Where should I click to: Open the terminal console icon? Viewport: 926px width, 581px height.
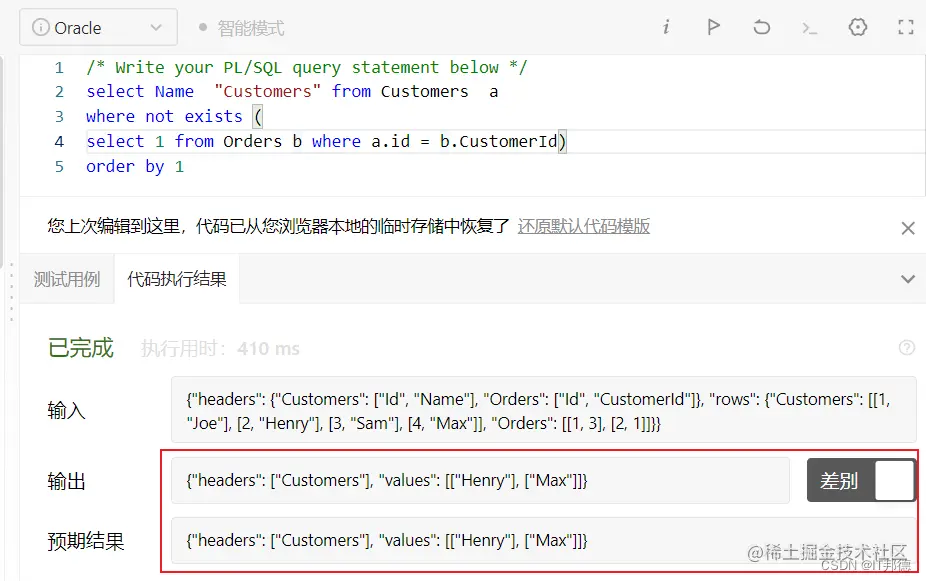(x=809, y=28)
